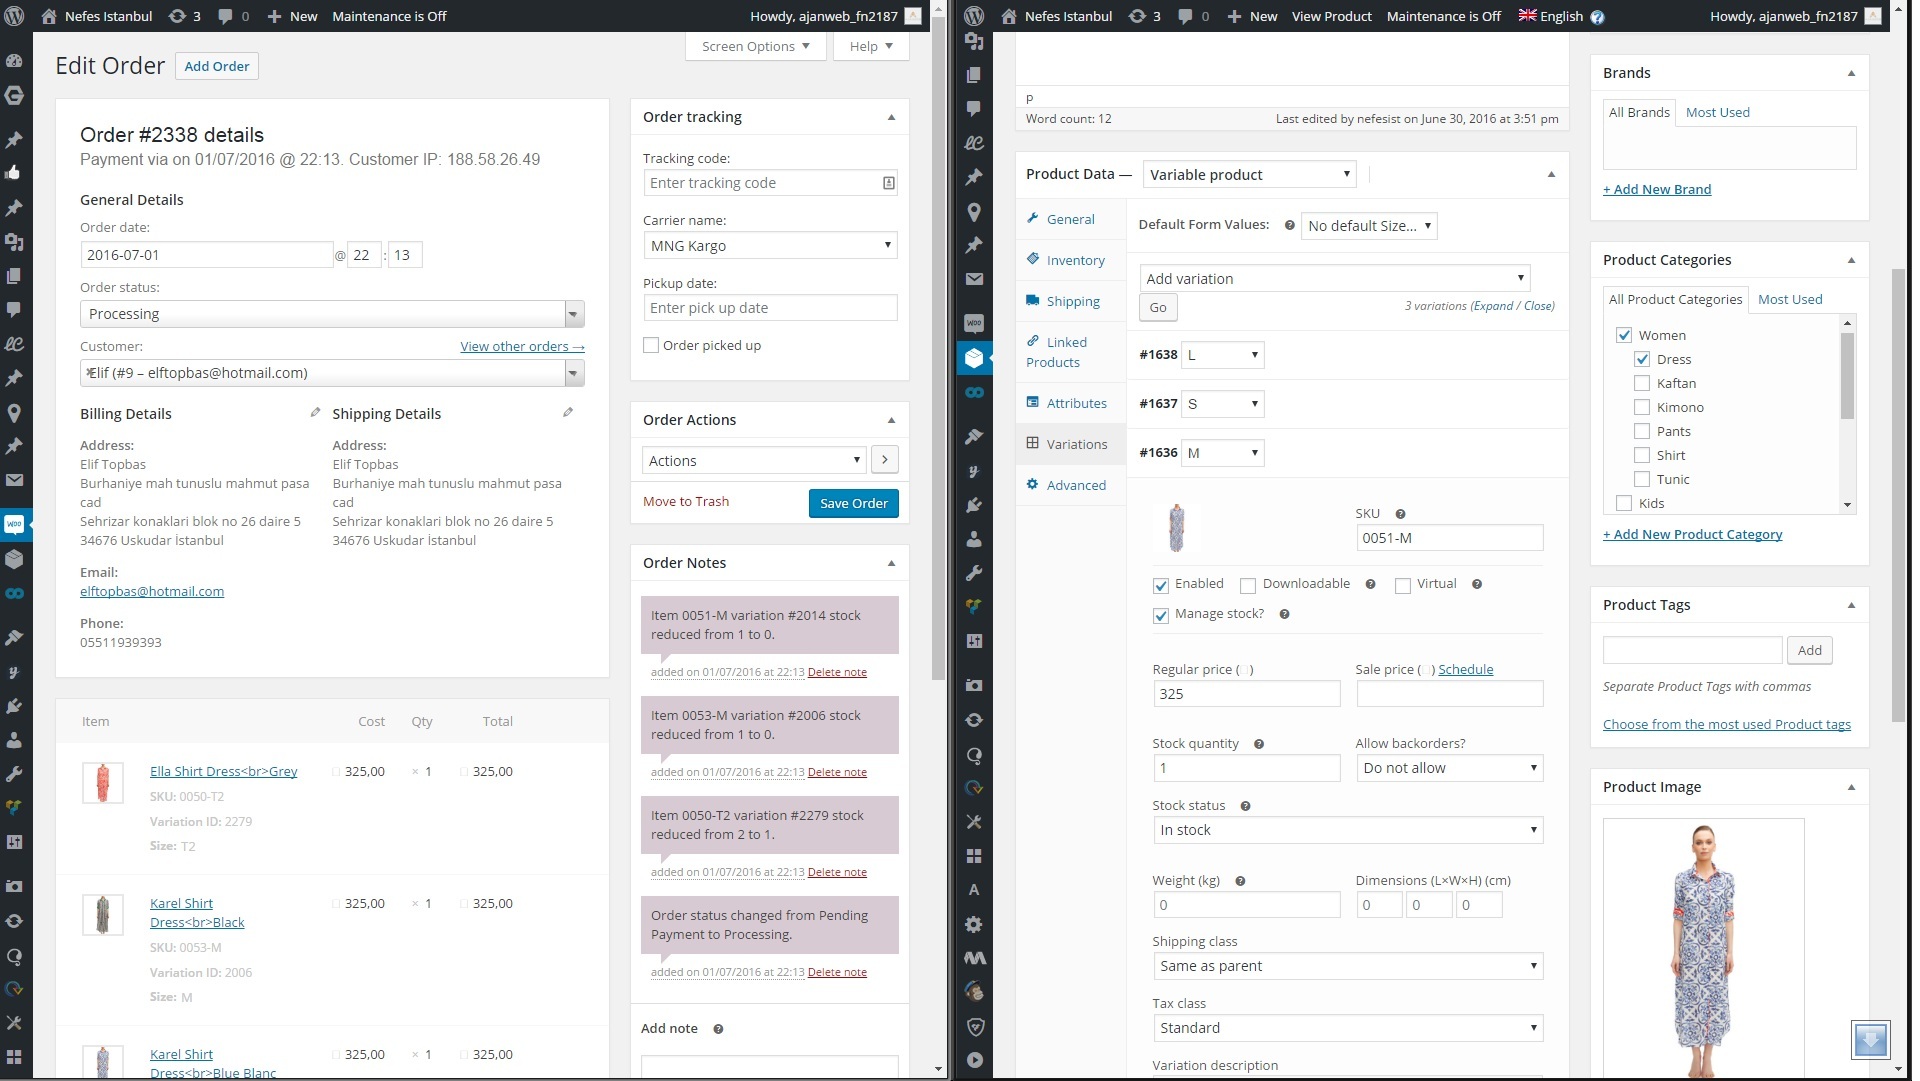Click the product categories list scrollbar
Screen dimensions: 1920x1081
coord(1847,376)
